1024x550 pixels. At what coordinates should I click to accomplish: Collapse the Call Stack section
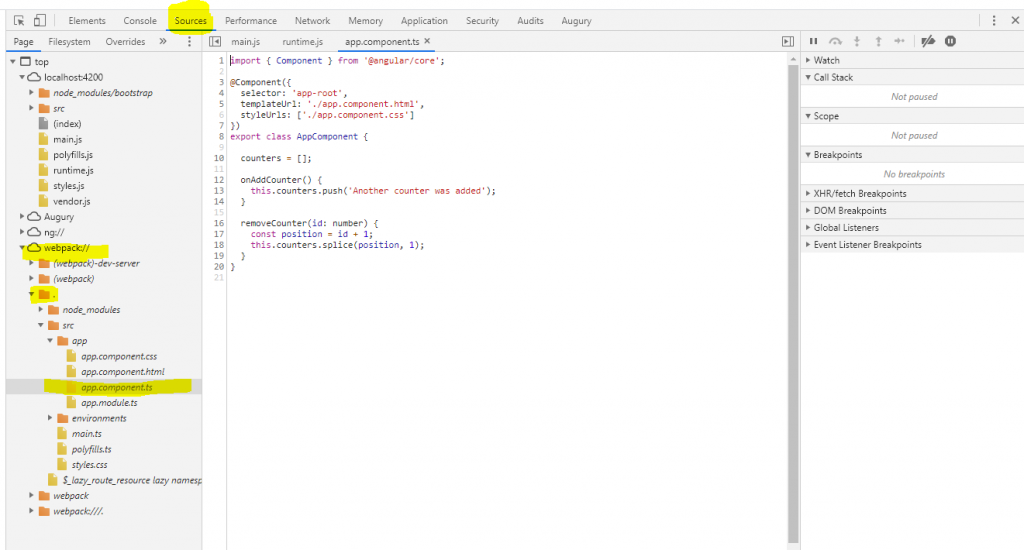point(808,77)
